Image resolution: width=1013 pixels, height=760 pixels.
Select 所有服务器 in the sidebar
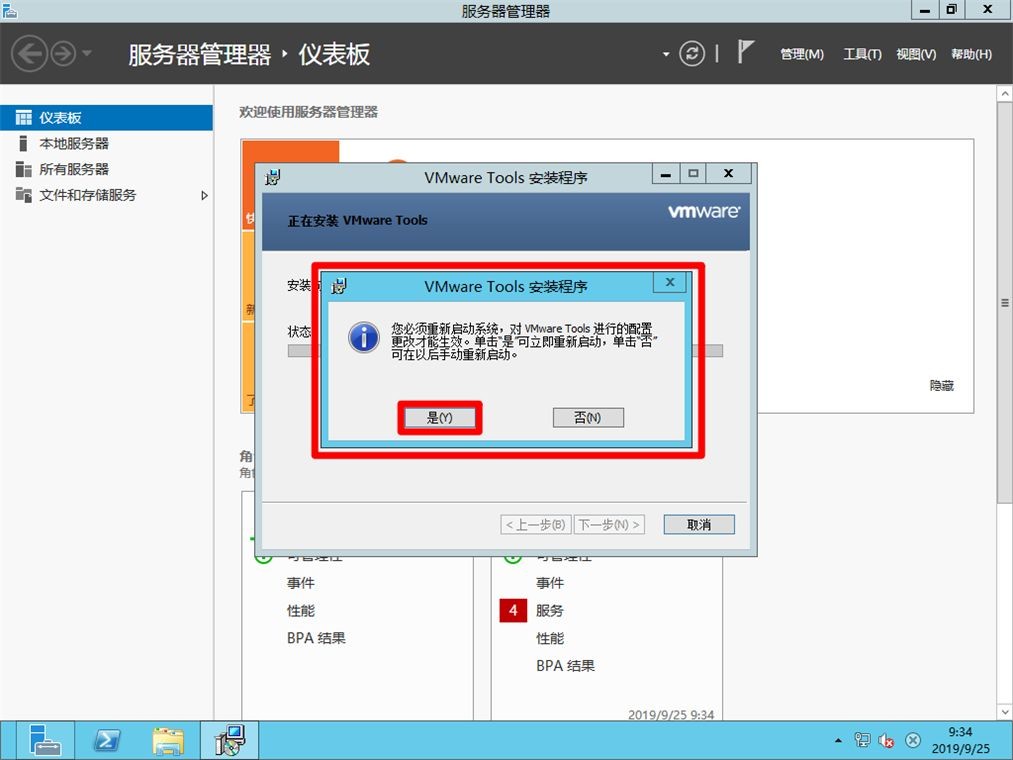coord(107,169)
